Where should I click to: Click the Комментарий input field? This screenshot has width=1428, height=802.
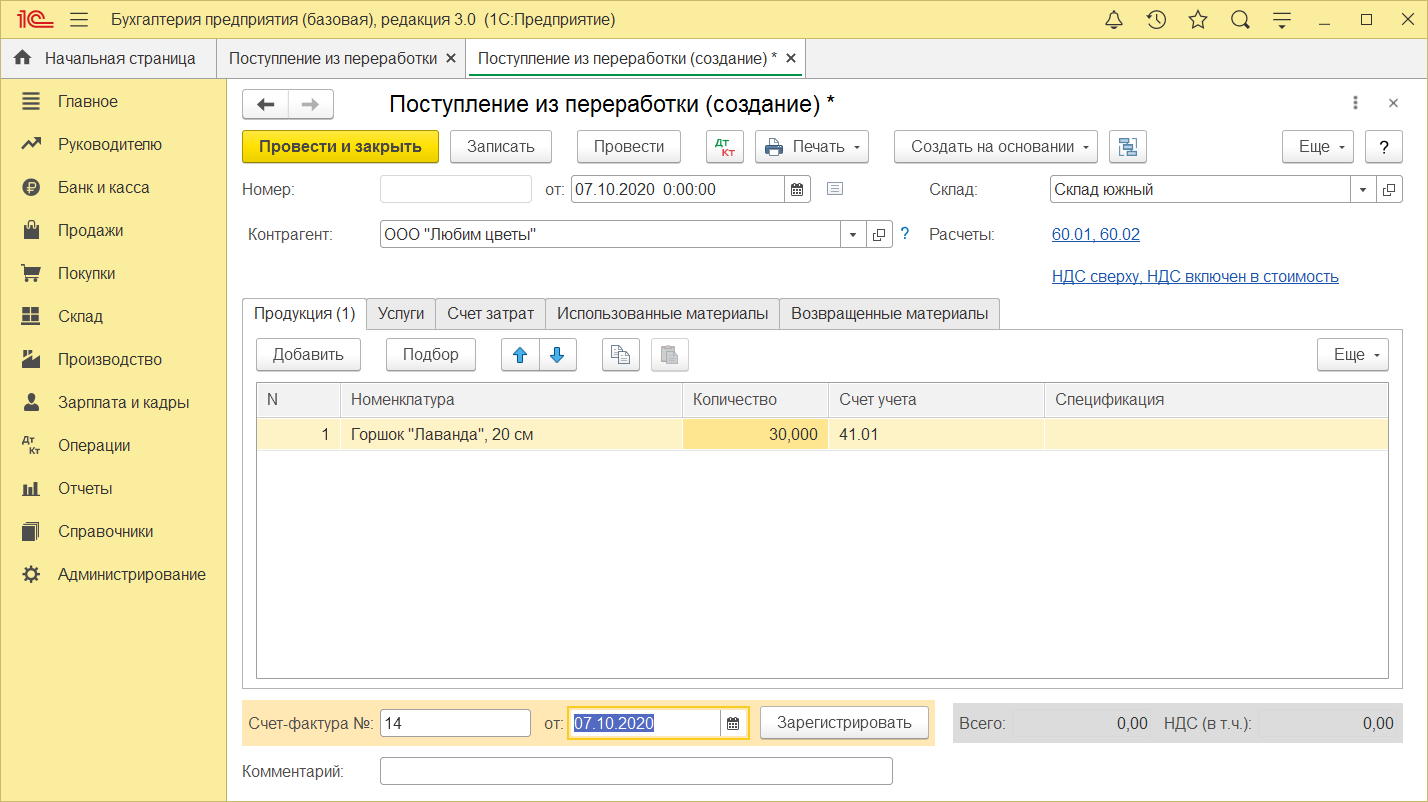click(636, 772)
